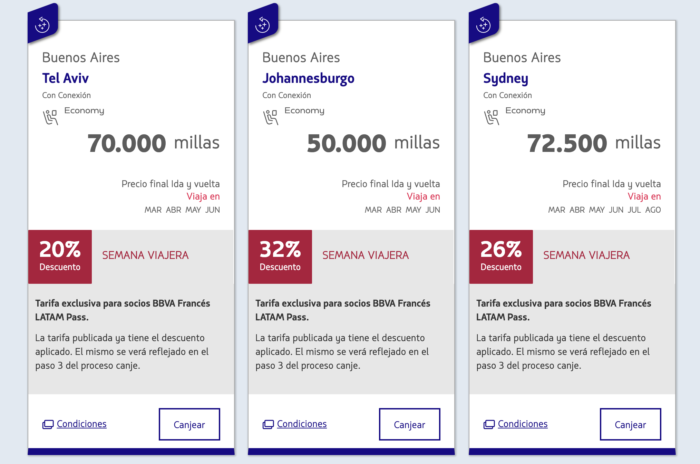
Task: Click the Economy seat icon on Sydney card
Action: [491, 115]
